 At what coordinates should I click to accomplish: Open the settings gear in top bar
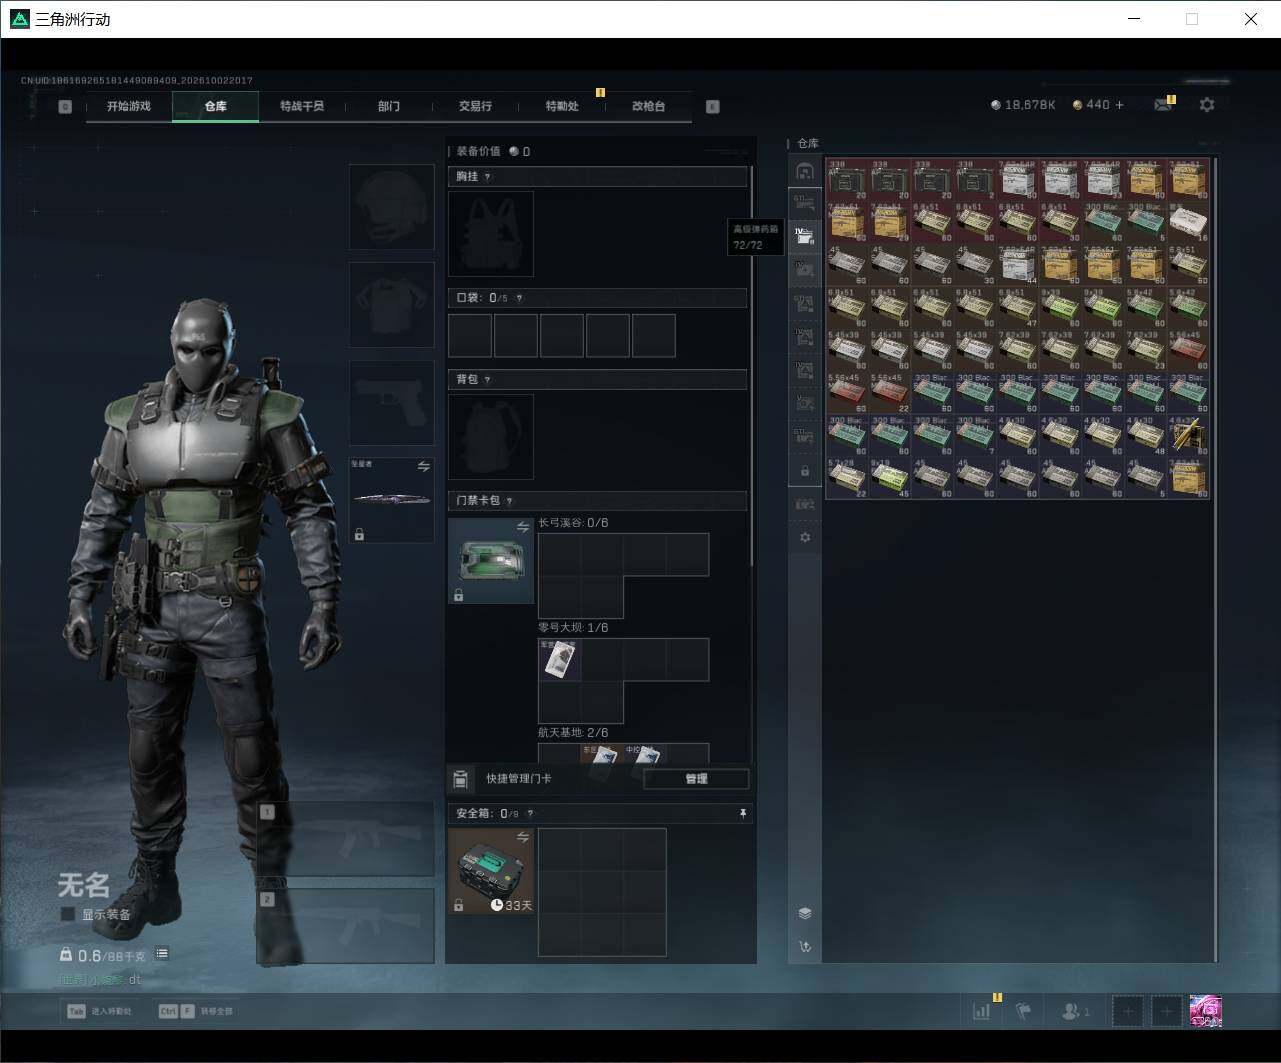1207,105
